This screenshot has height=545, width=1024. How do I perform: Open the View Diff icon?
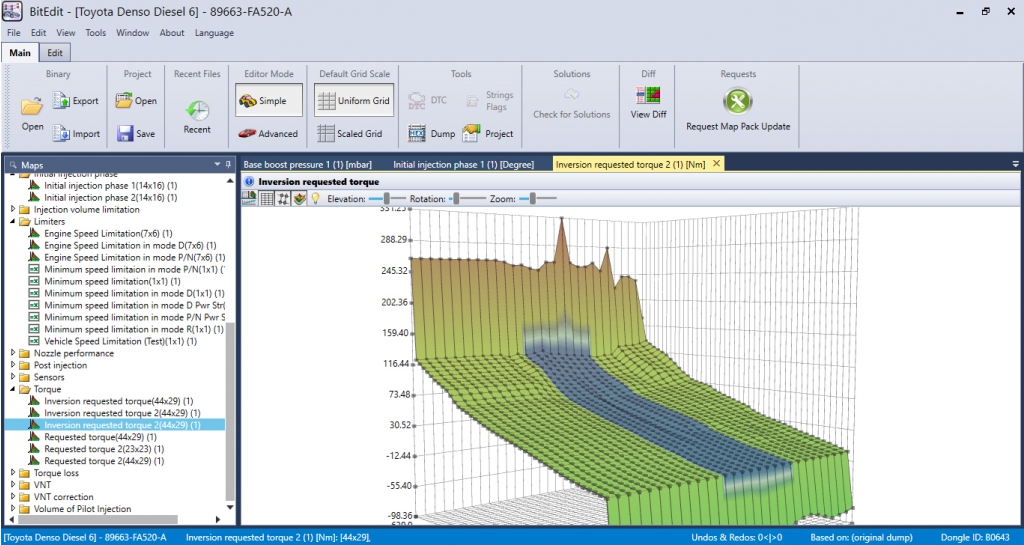[648, 95]
